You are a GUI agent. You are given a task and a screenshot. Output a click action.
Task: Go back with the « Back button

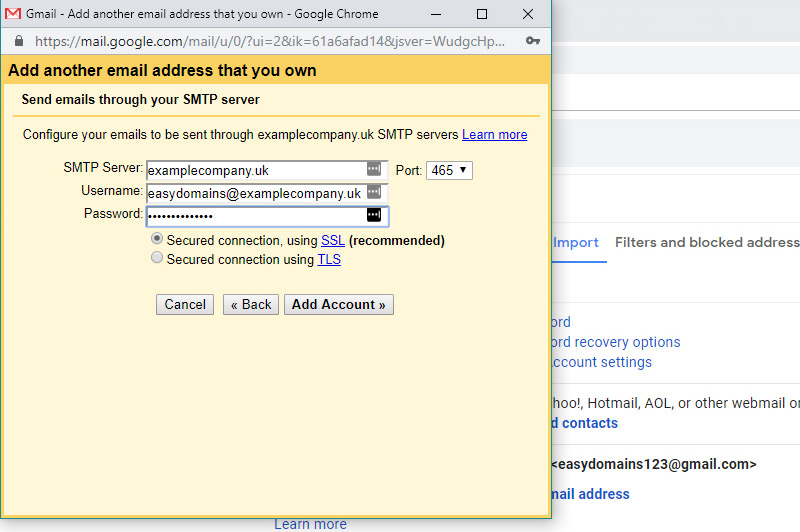(x=251, y=305)
